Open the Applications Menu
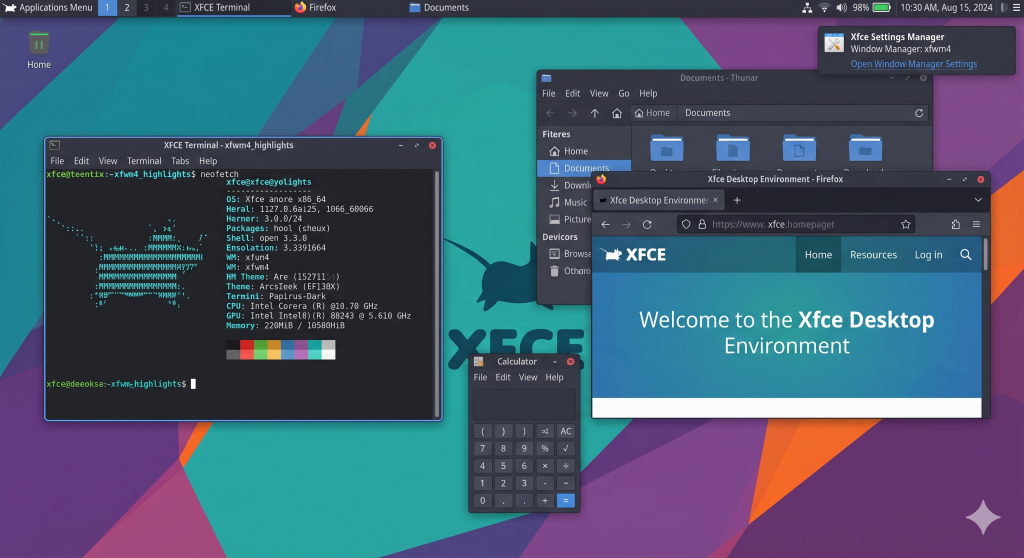Viewport: 1024px width, 558px height. pos(48,8)
